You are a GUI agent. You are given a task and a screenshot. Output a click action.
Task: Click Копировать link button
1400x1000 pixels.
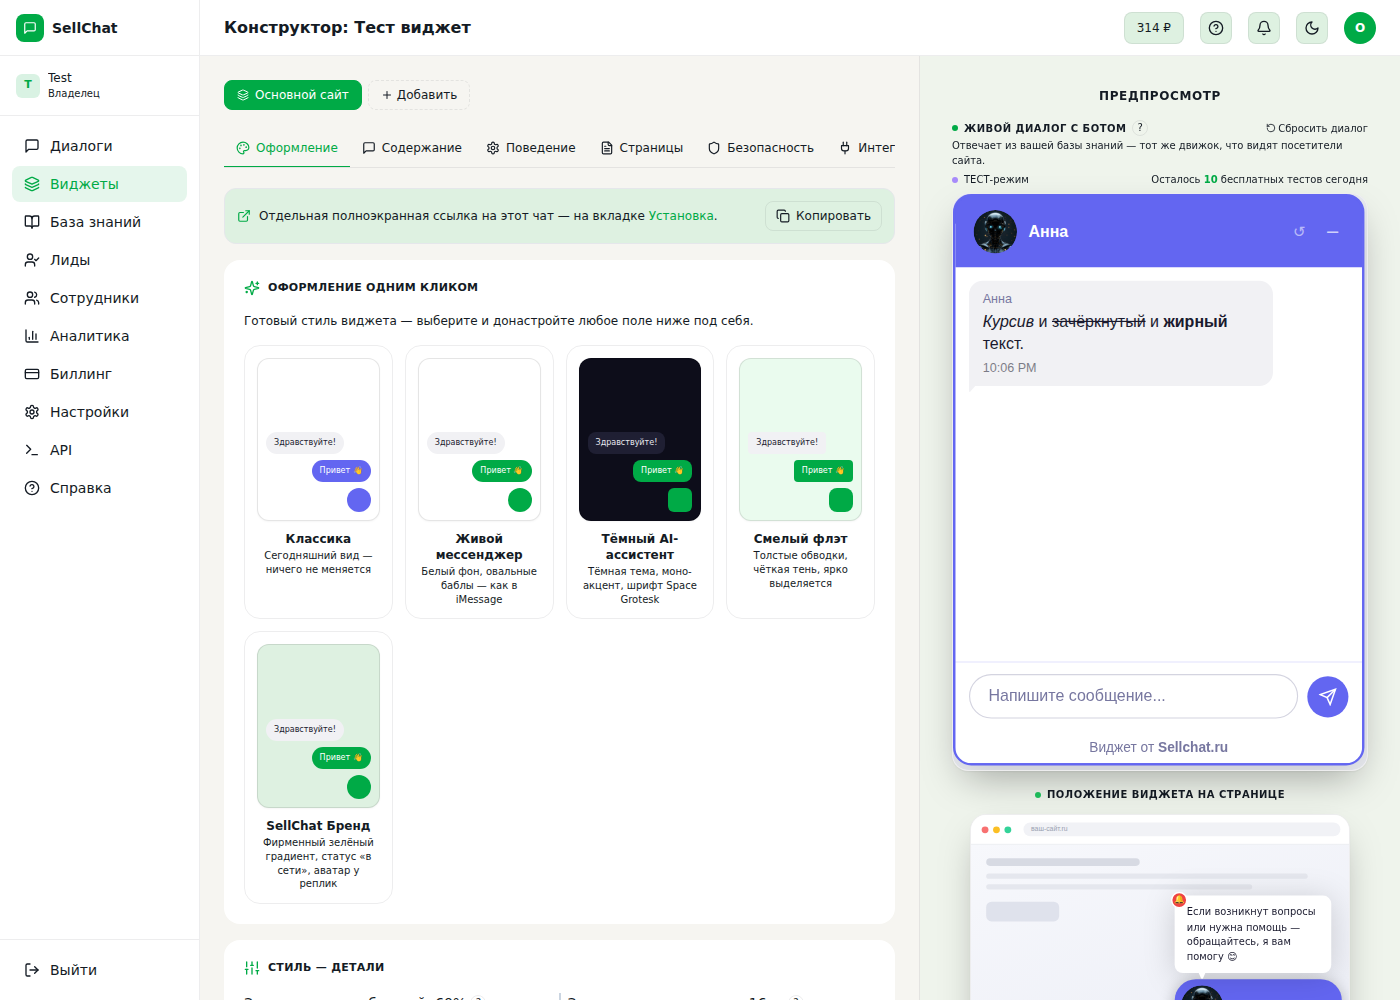[824, 216]
